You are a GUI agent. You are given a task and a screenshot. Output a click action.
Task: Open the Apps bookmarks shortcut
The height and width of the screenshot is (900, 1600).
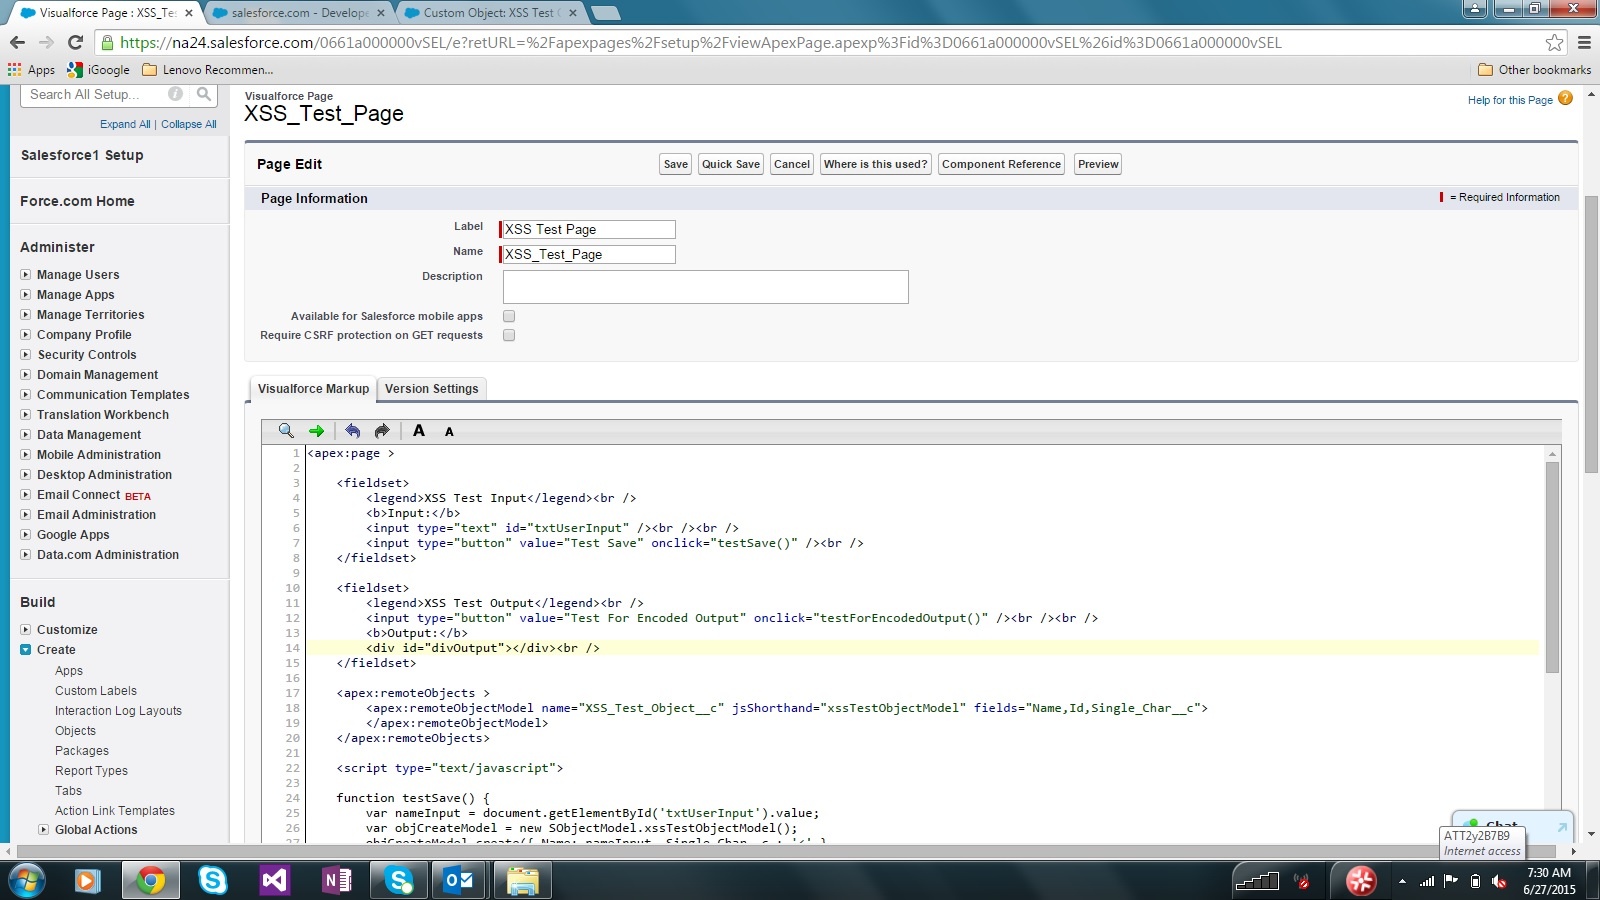32,70
